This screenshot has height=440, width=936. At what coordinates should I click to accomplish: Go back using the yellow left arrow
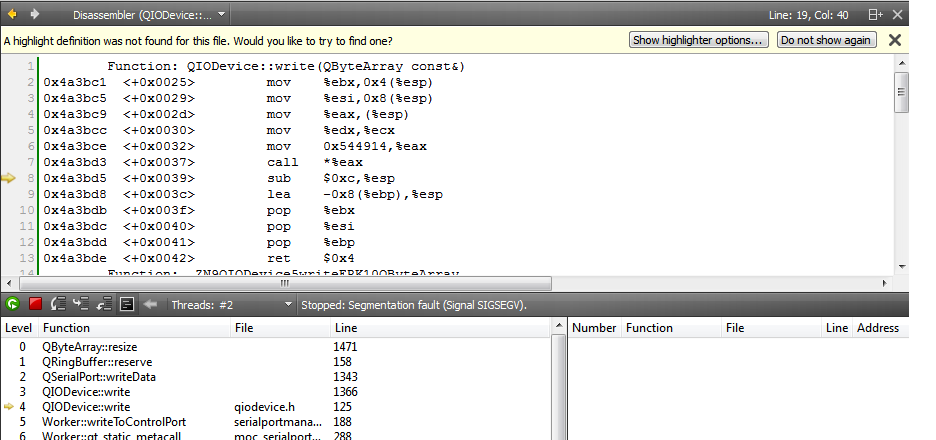click(11, 14)
